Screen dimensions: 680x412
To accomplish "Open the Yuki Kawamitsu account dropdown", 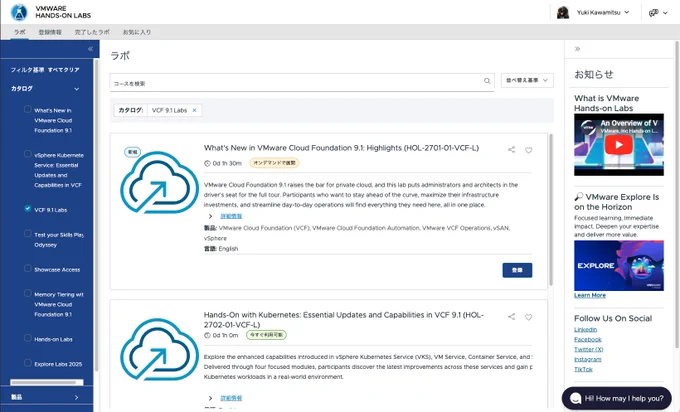I will pyautogui.click(x=603, y=13).
